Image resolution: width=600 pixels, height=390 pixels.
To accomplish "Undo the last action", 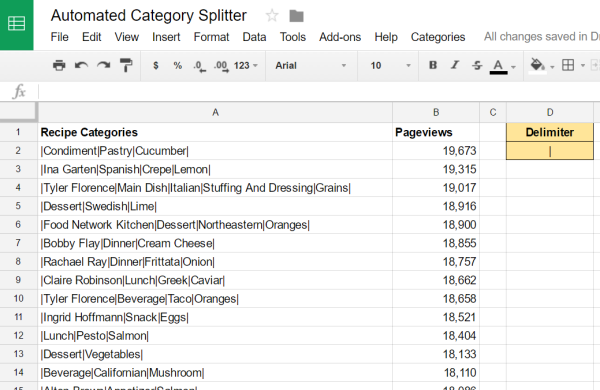I will (81, 65).
